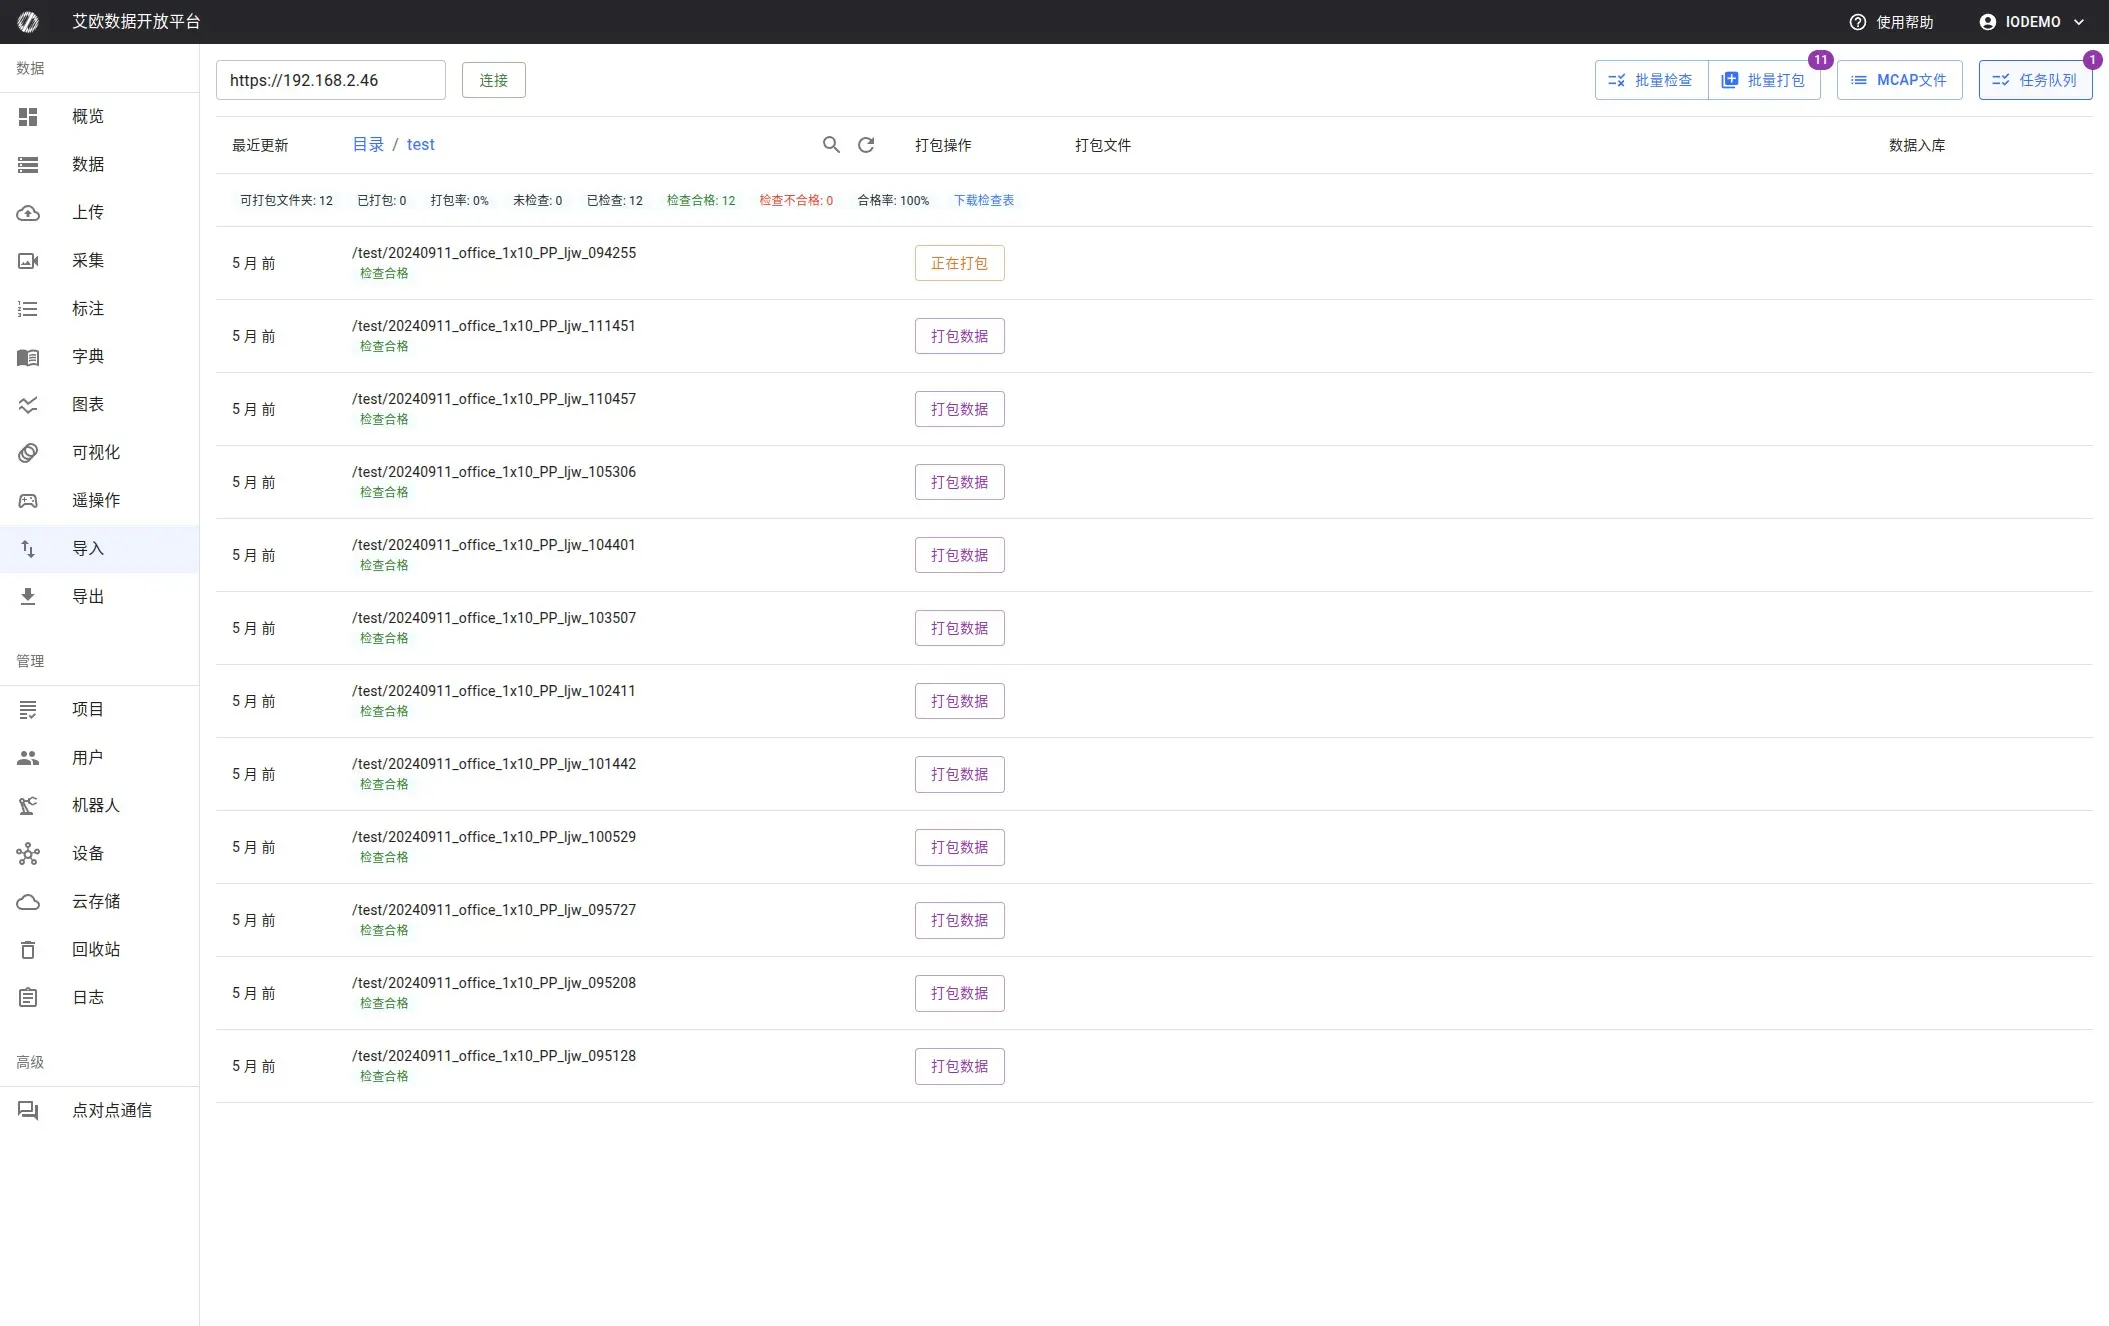
Task: Open the 任务队列 task queue
Action: (2034, 80)
